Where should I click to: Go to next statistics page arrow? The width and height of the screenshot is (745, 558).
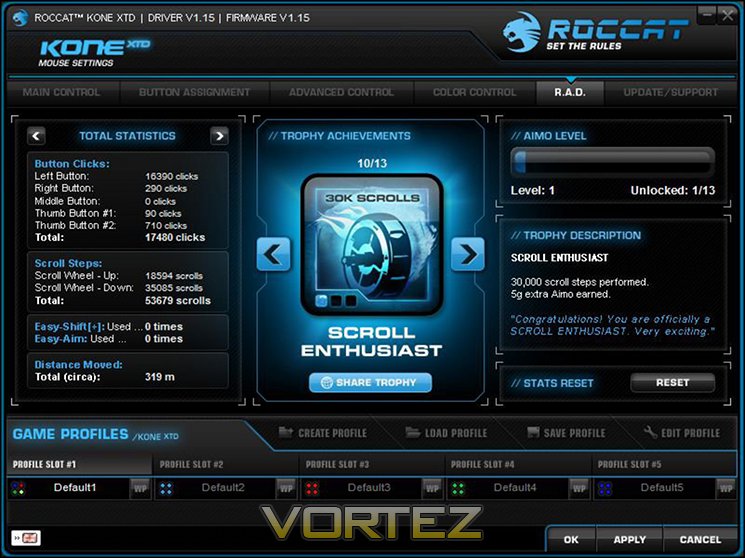pyautogui.click(x=219, y=136)
